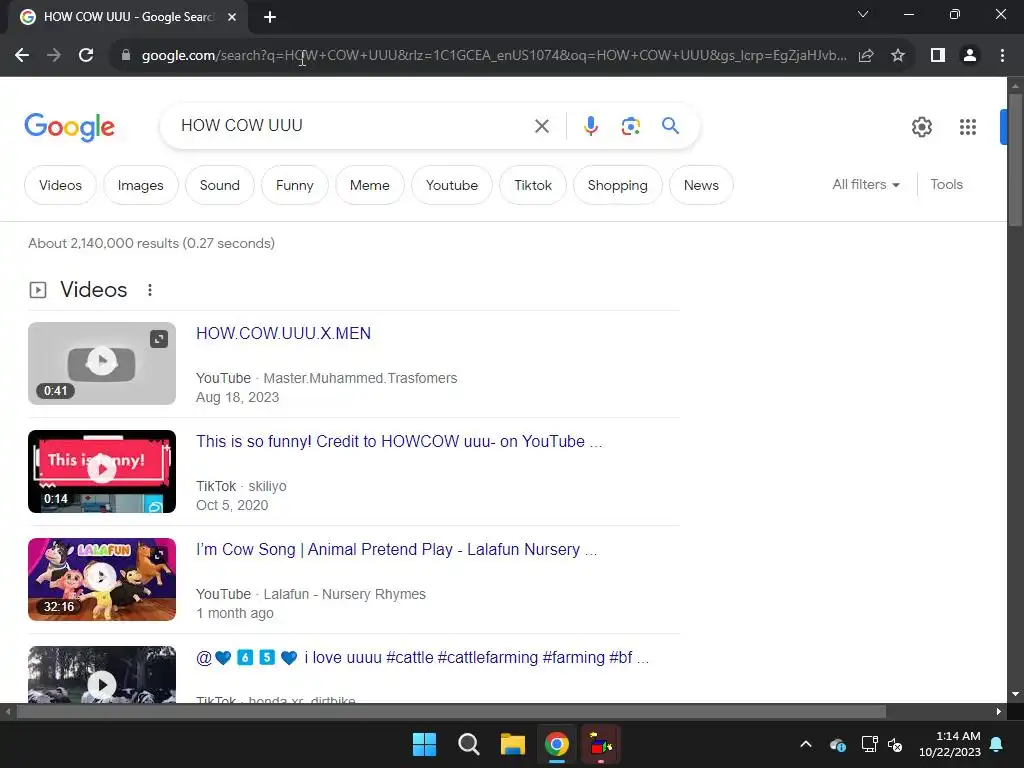This screenshot has height=768, width=1024.
Task: Go to Google homepage via logo
Action: click(x=69, y=127)
